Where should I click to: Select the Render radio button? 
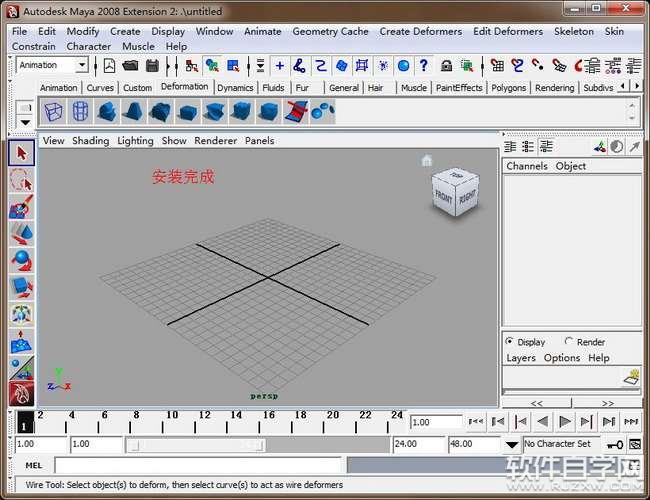(568, 341)
